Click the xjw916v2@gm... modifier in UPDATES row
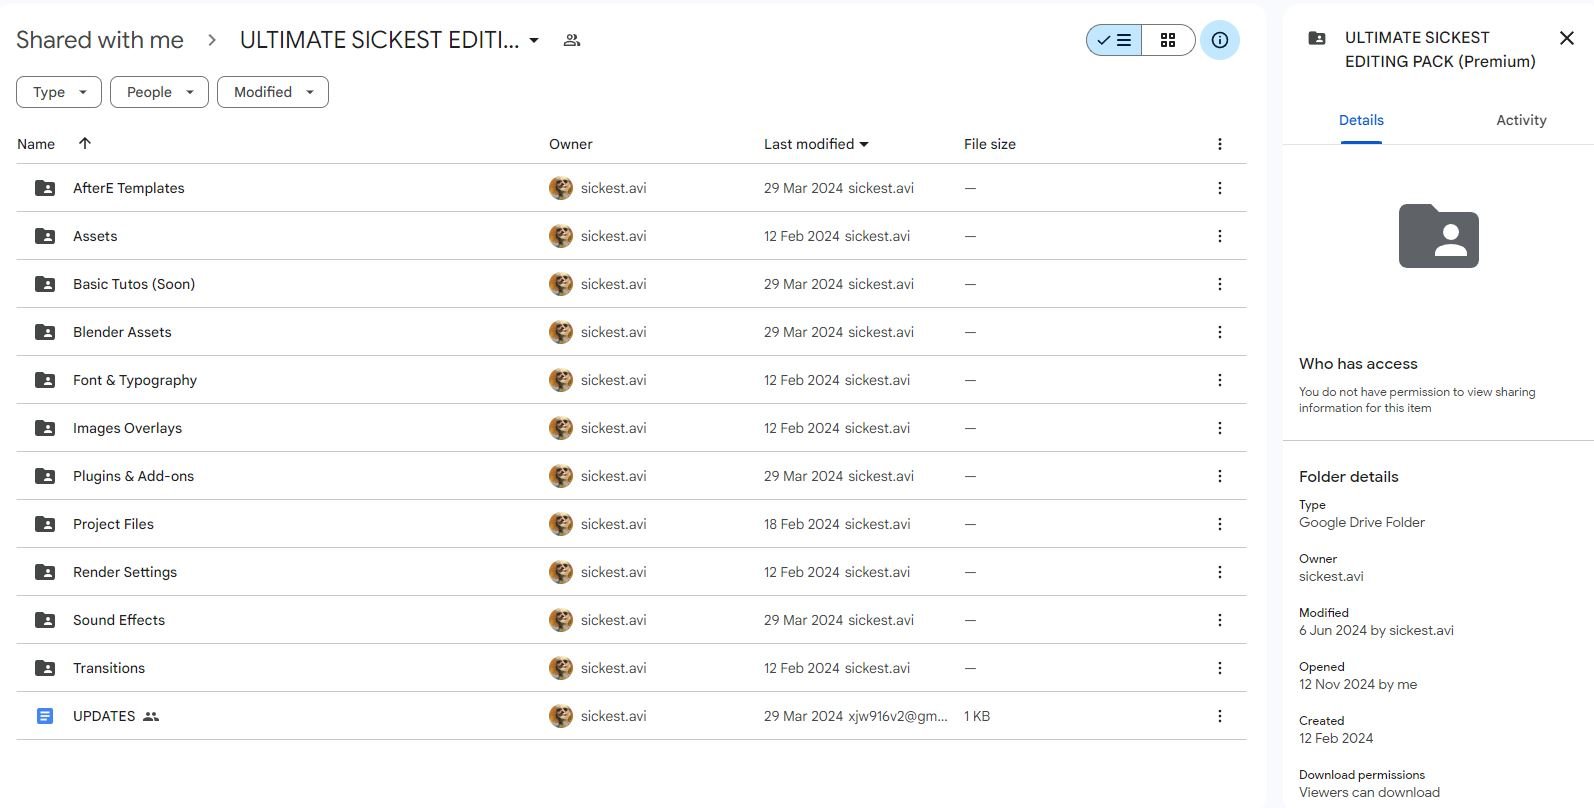The height and width of the screenshot is (808, 1594). click(898, 716)
